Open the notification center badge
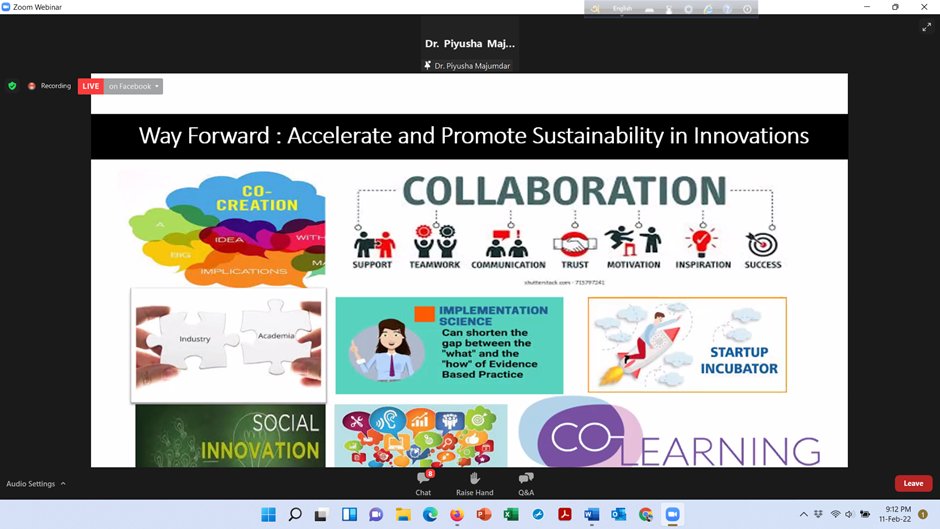This screenshot has width=940, height=529. 923,514
